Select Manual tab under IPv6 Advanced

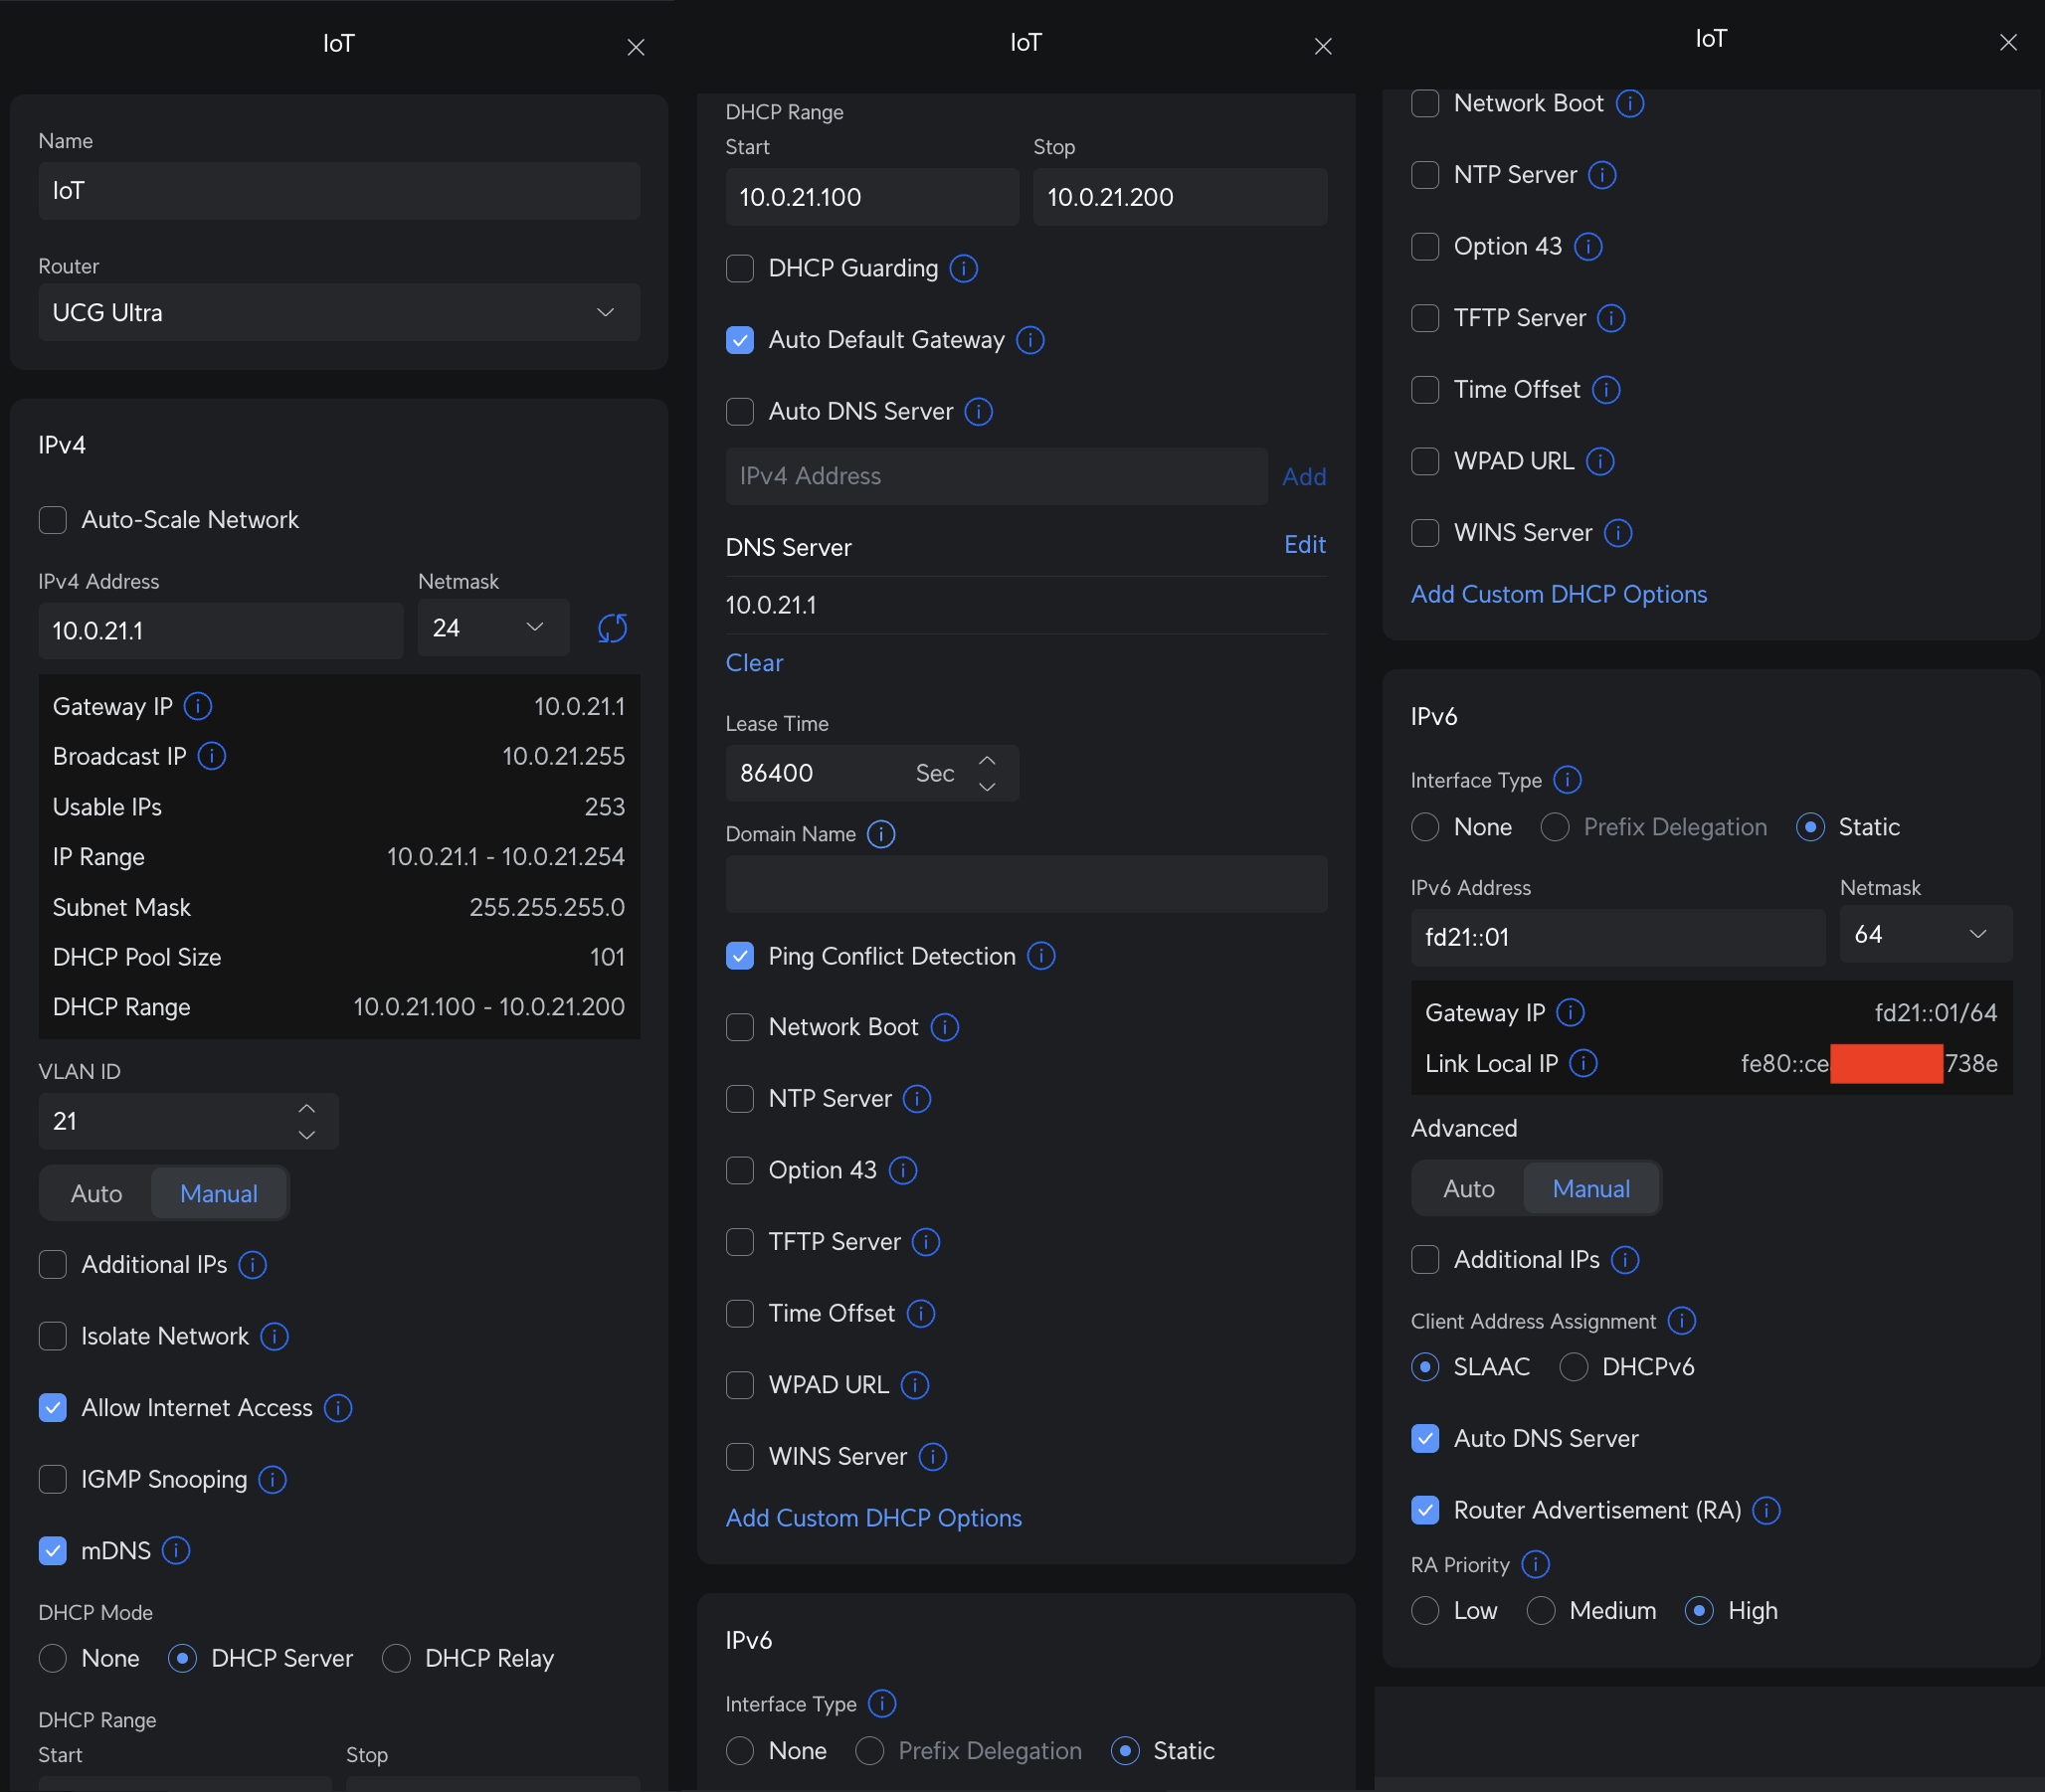(x=1590, y=1189)
